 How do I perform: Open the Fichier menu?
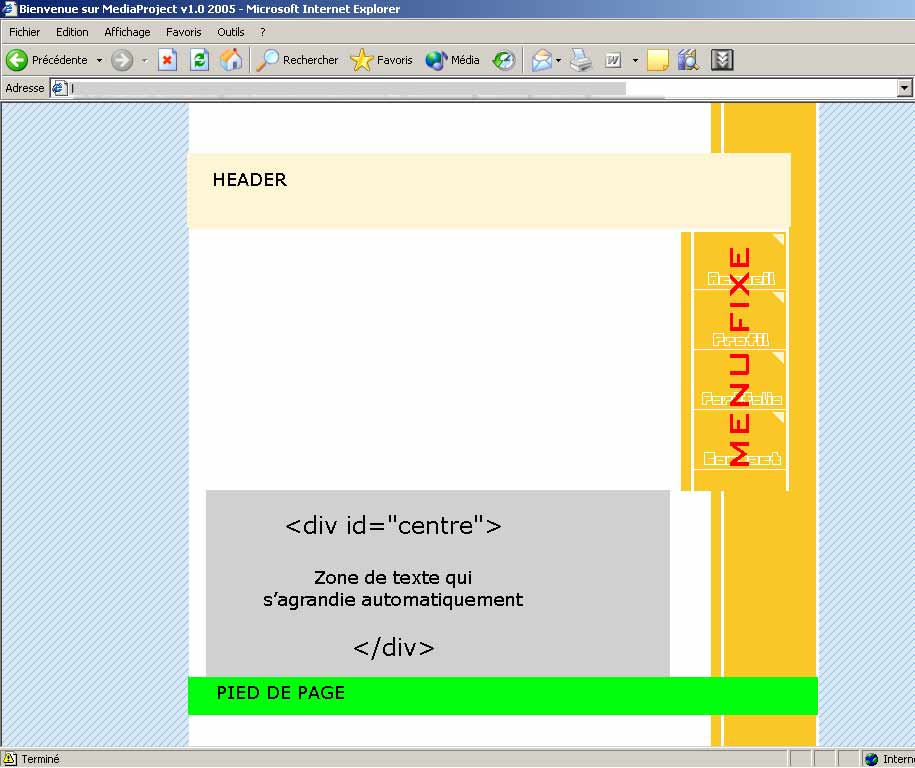(25, 32)
